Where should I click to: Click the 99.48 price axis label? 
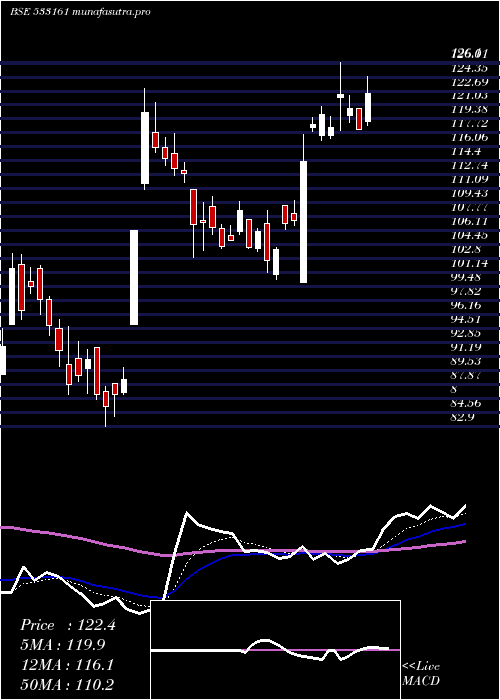click(466, 277)
